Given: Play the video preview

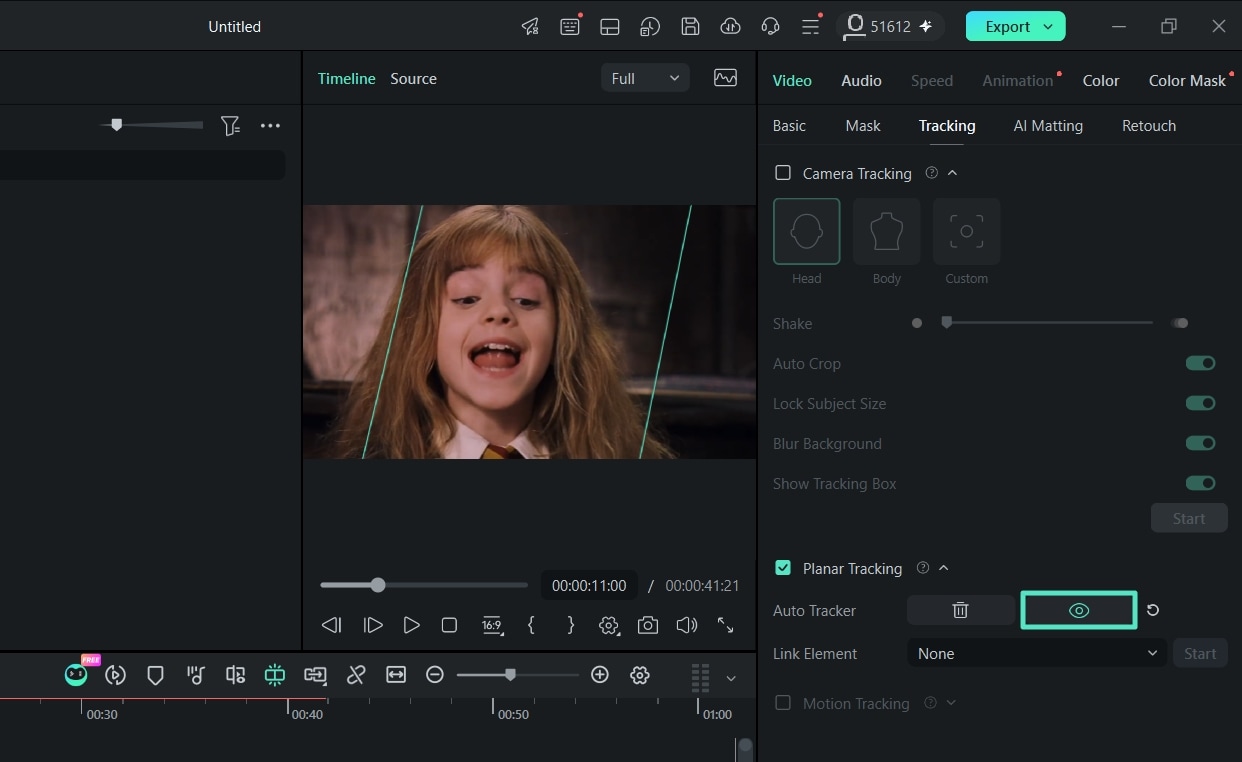Looking at the screenshot, I should tap(411, 625).
